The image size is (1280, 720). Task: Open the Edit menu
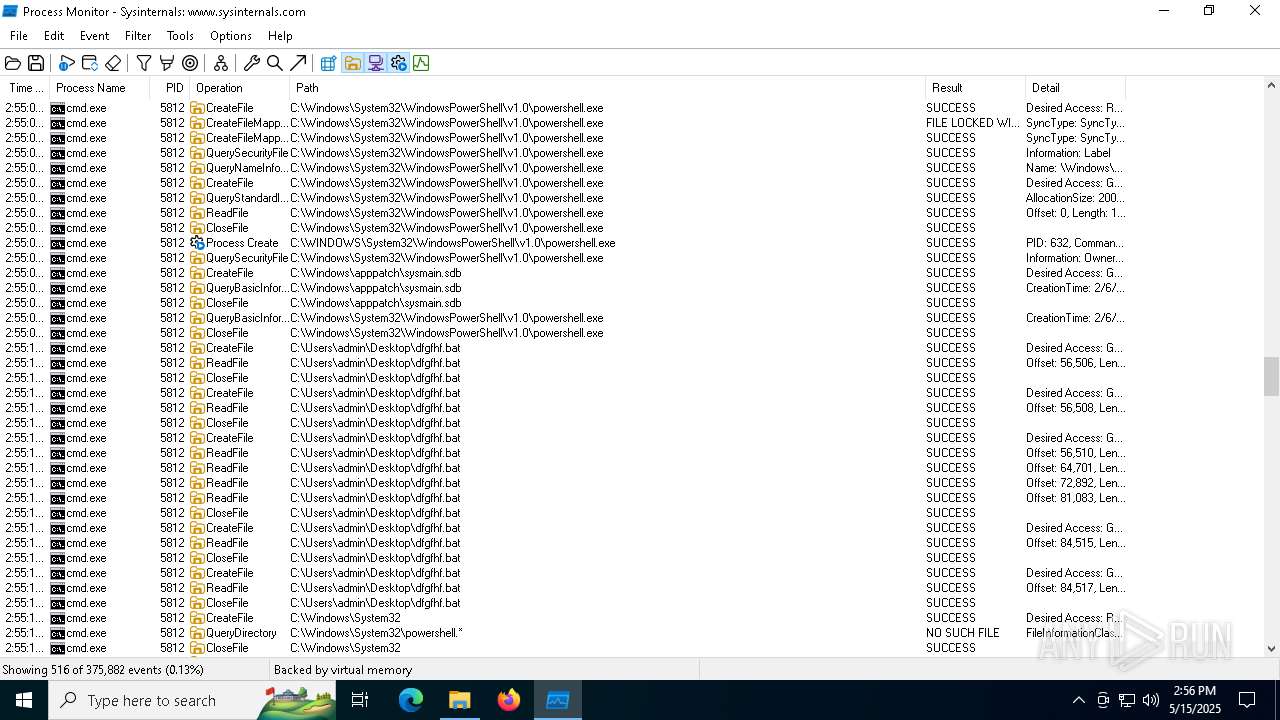tap(54, 36)
